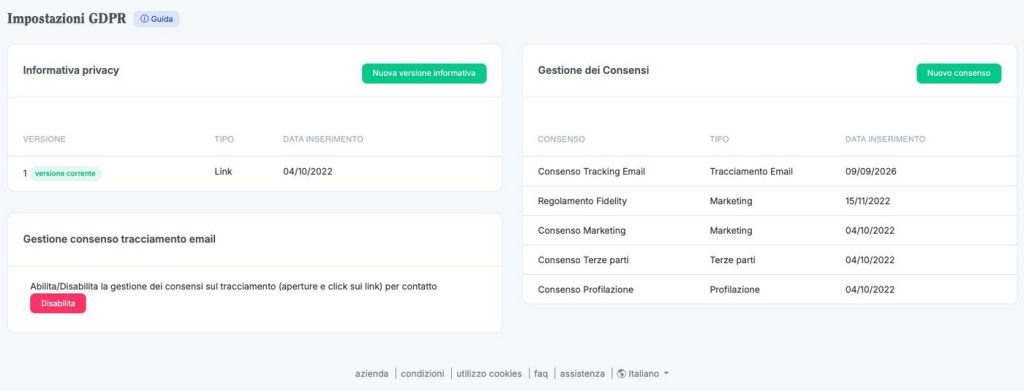The height and width of the screenshot is (391, 1024).
Task: Click Gestione consenso tracciamento email heading
Action: [x=120, y=240]
